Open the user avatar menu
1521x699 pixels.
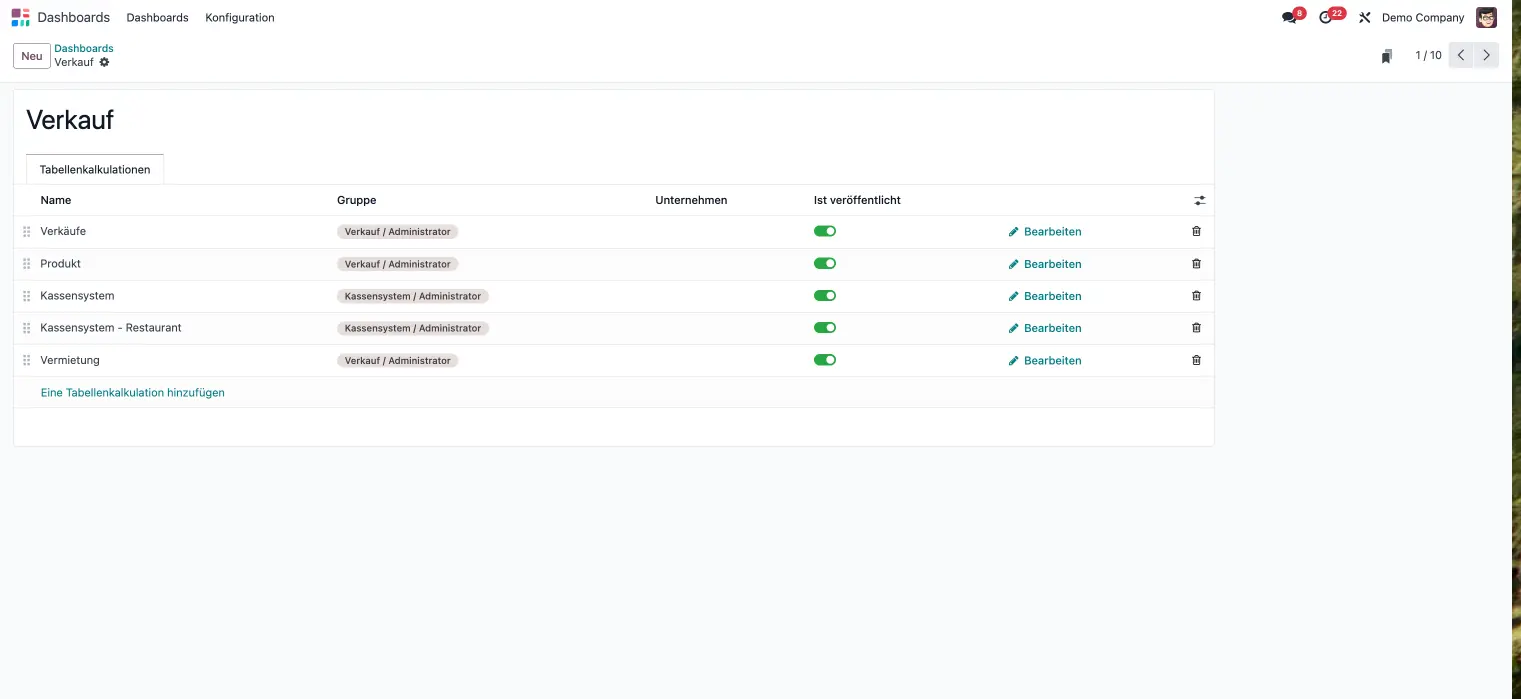[x=1486, y=18]
